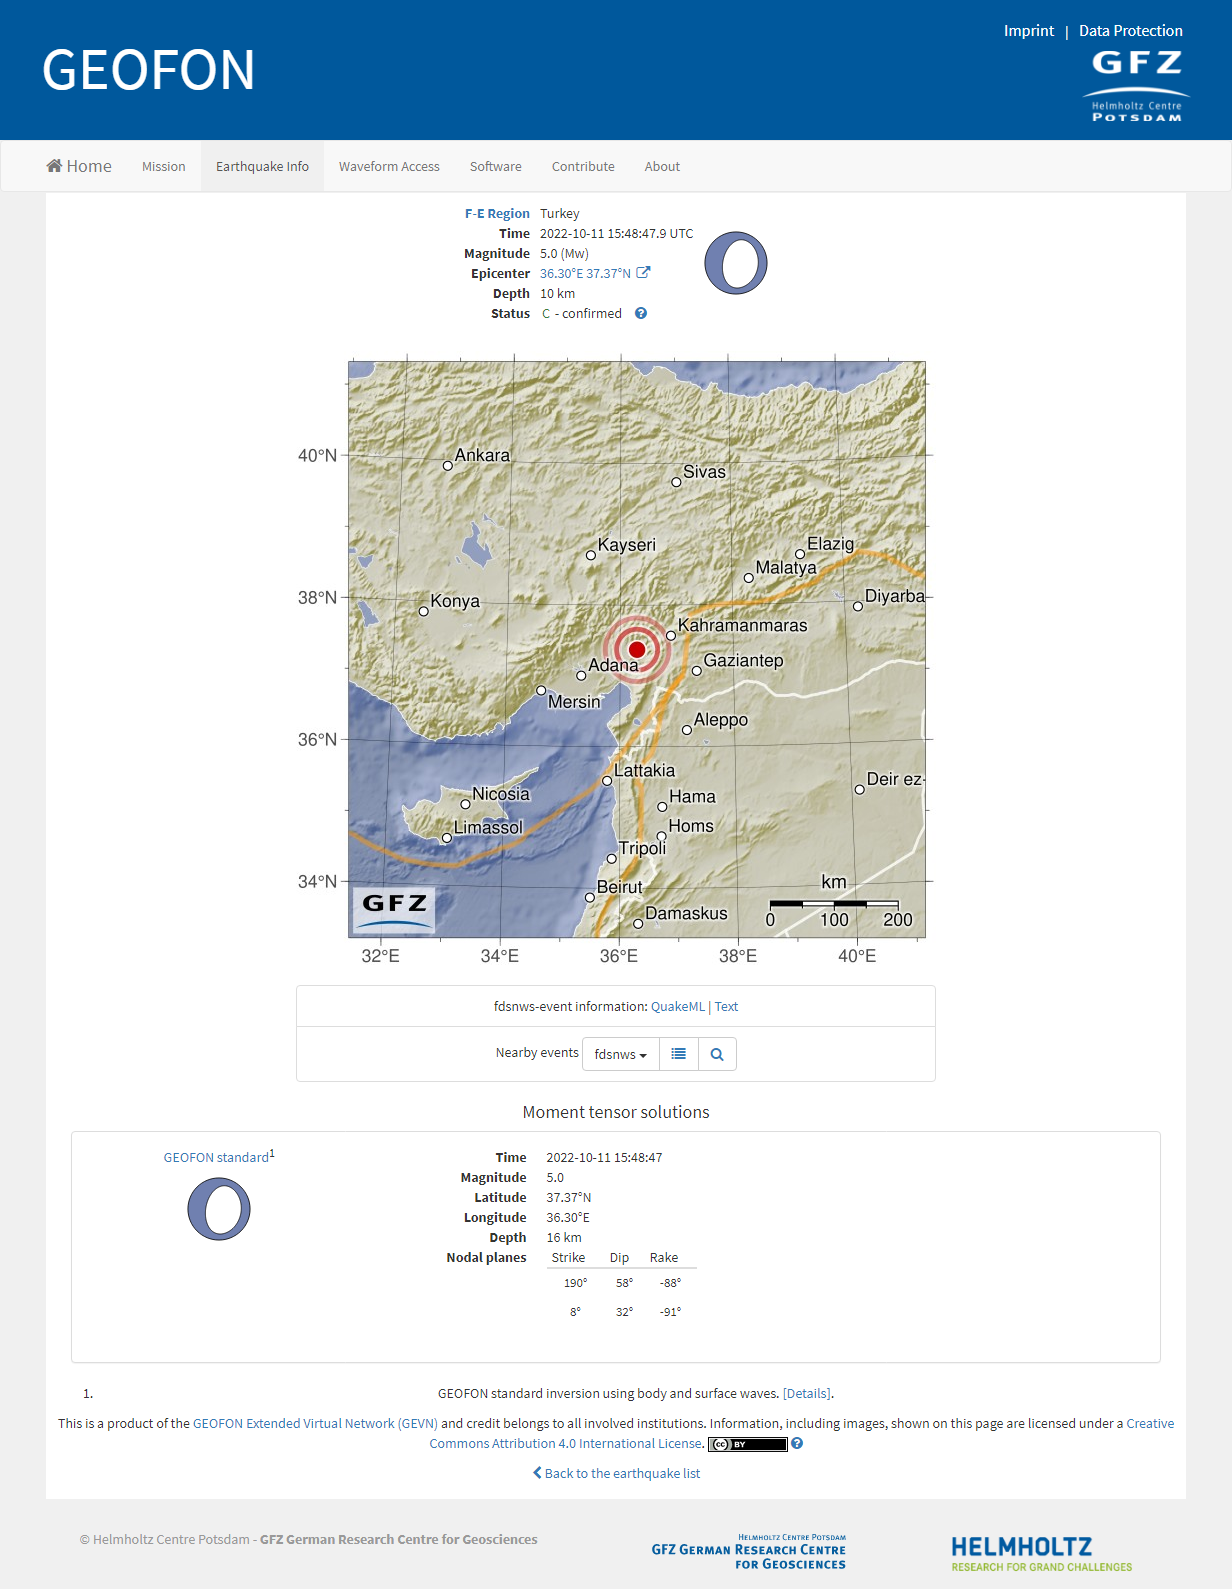Image resolution: width=1232 pixels, height=1589 pixels.
Task: Click the GFZ logo on the map
Action: tap(394, 909)
